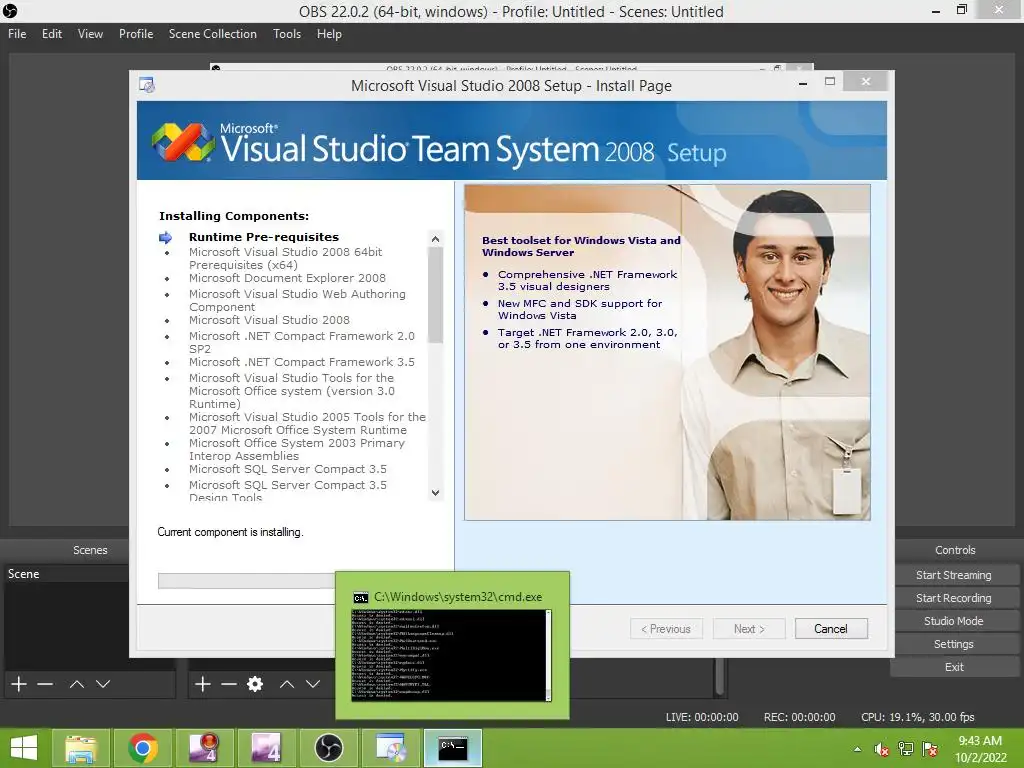Move source down with arrow icon
The height and width of the screenshot is (768, 1024).
(x=313, y=684)
